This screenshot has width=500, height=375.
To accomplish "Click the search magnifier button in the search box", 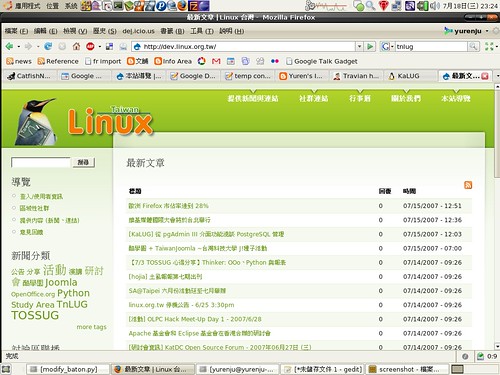I will click(x=473, y=46).
